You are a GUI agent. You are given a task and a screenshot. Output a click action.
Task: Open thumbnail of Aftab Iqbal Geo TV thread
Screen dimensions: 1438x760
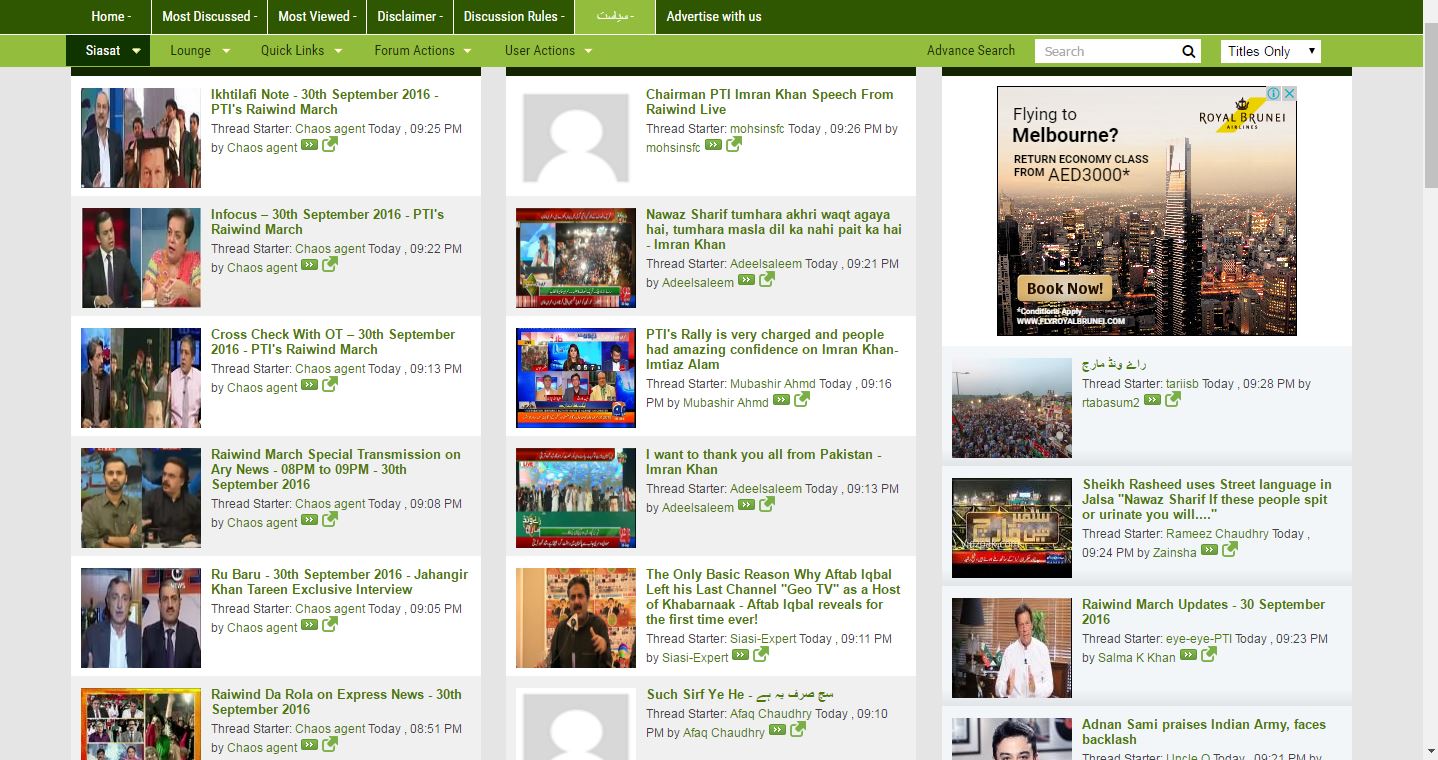pos(576,618)
